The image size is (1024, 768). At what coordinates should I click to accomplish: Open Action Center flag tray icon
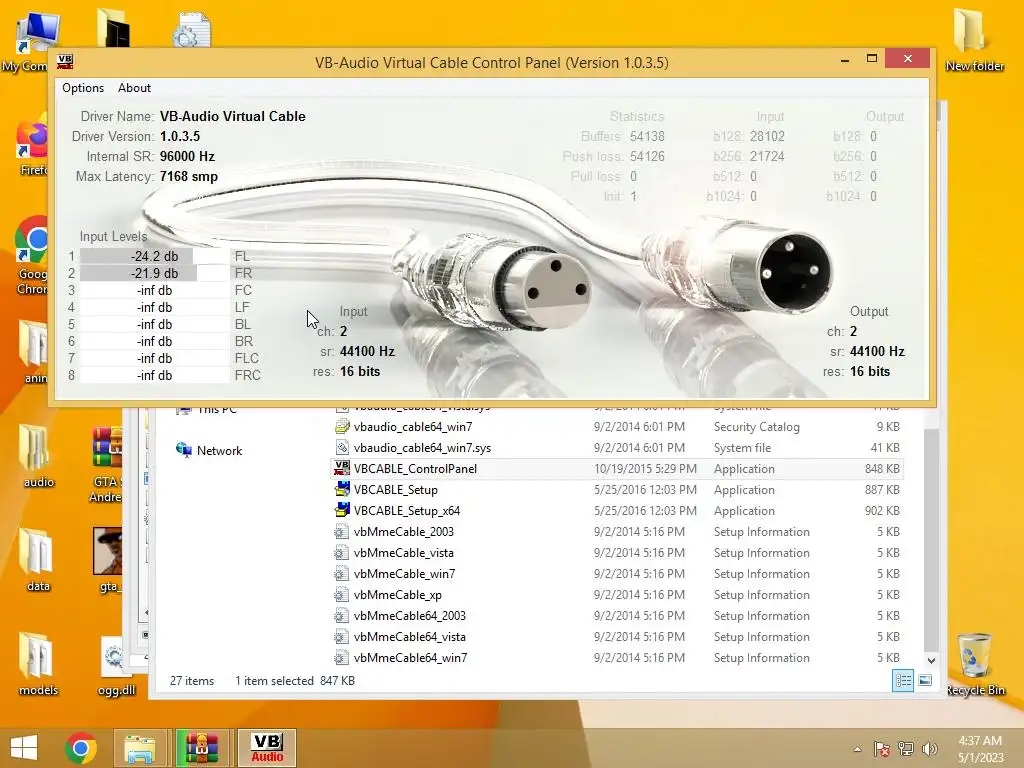point(882,749)
